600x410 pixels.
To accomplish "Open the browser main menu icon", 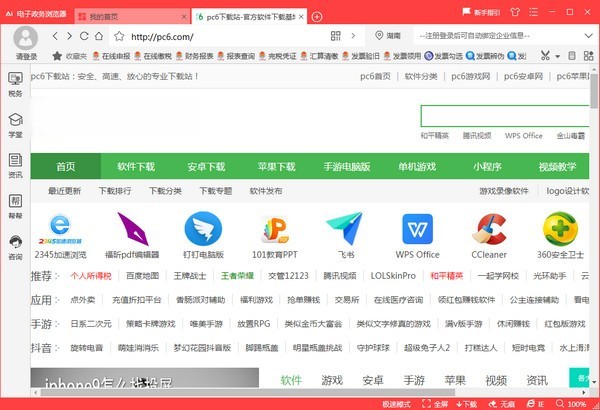I will coord(533,12).
